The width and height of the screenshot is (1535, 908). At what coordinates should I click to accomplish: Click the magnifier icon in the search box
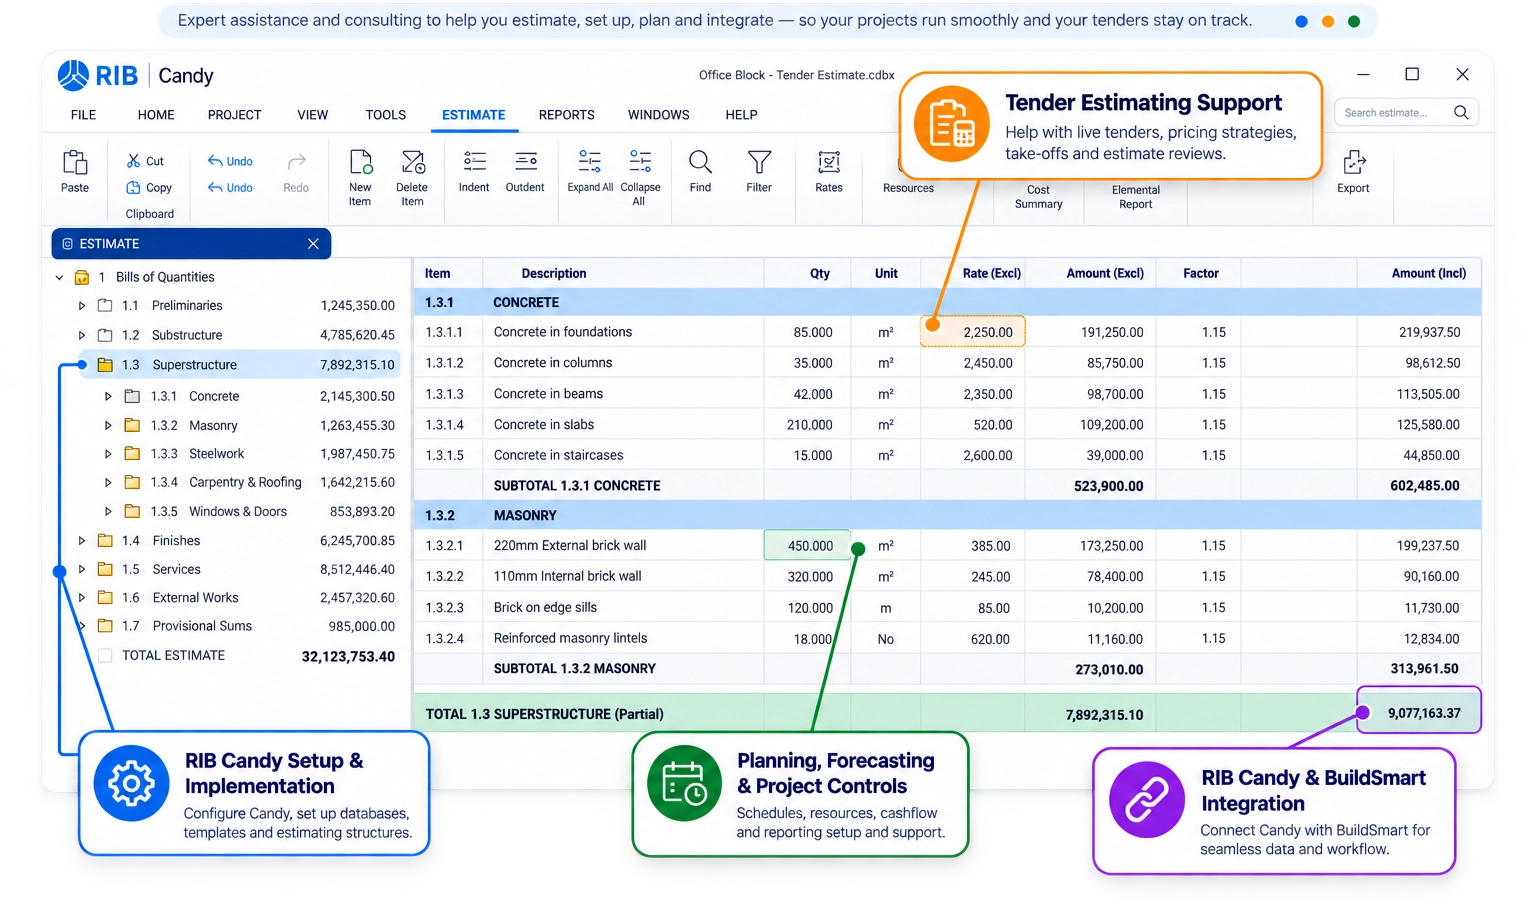click(1461, 112)
